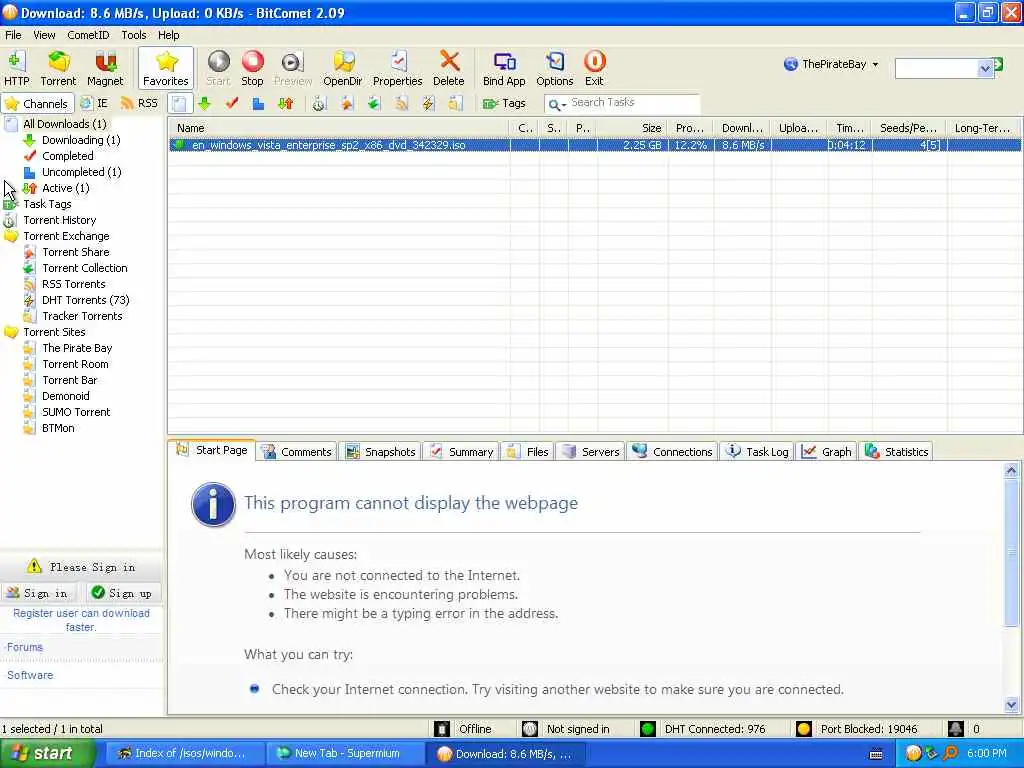This screenshot has width=1024, height=768.
Task: Open the Software link
Action: point(30,675)
